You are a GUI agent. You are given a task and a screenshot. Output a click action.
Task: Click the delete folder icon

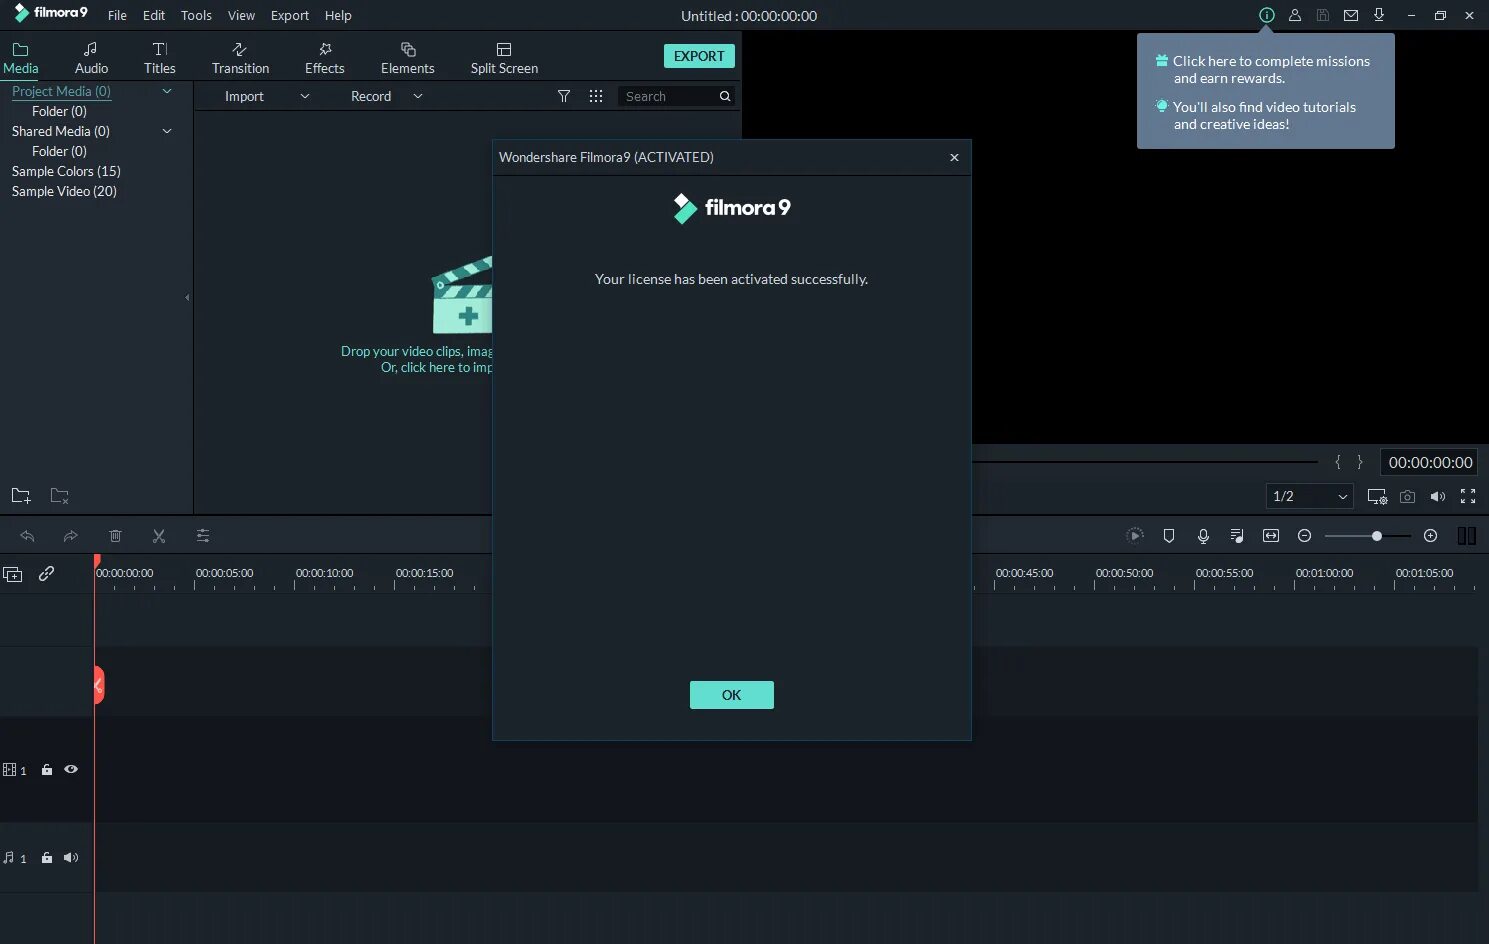point(60,495)
